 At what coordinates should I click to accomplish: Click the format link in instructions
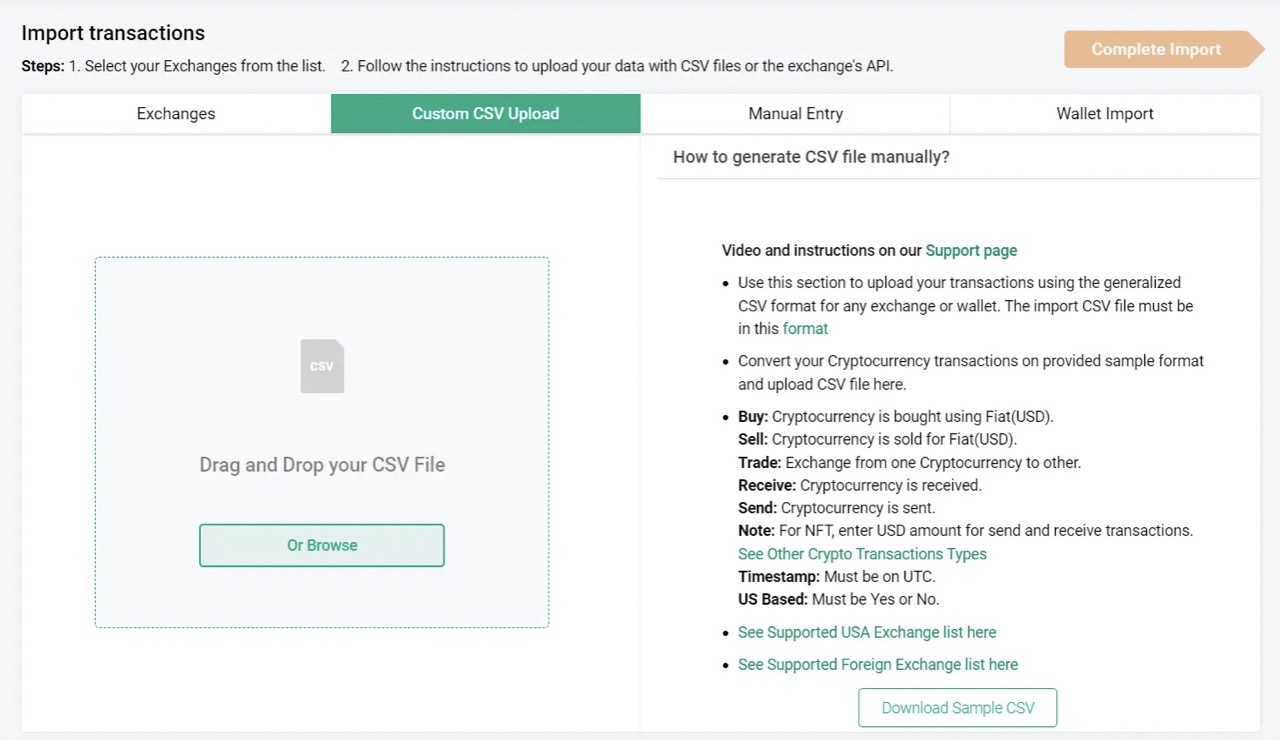[805, 328]
